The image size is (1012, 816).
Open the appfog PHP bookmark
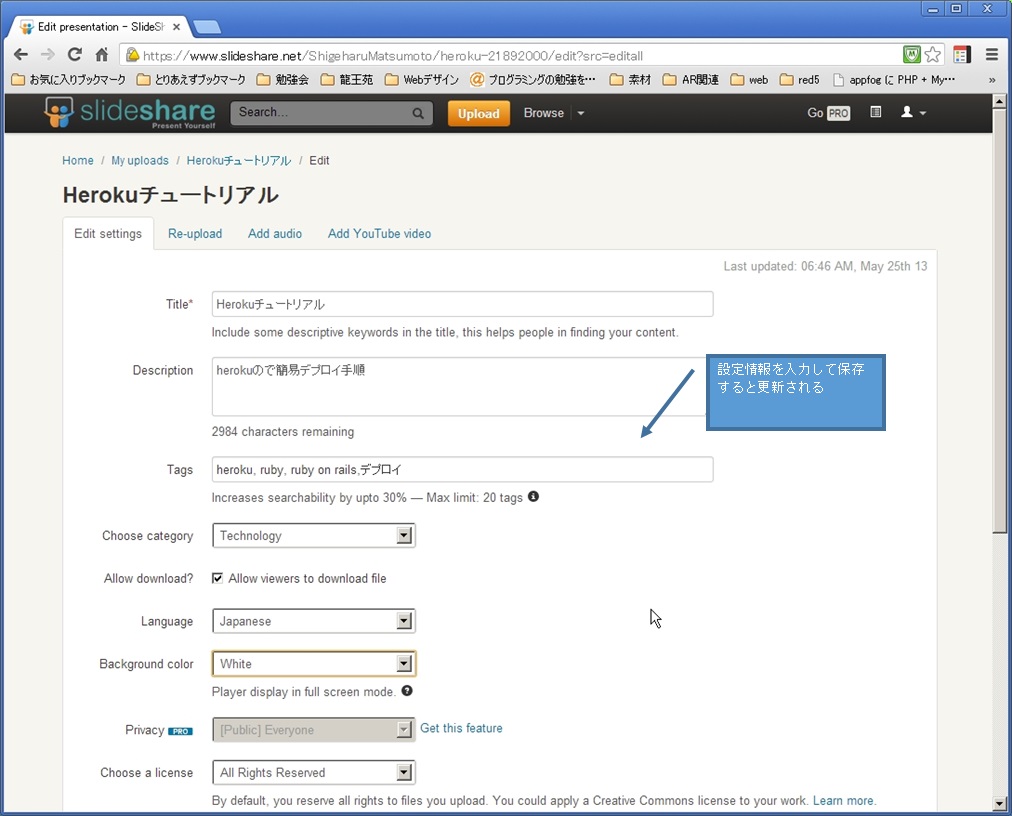point(894,79)
